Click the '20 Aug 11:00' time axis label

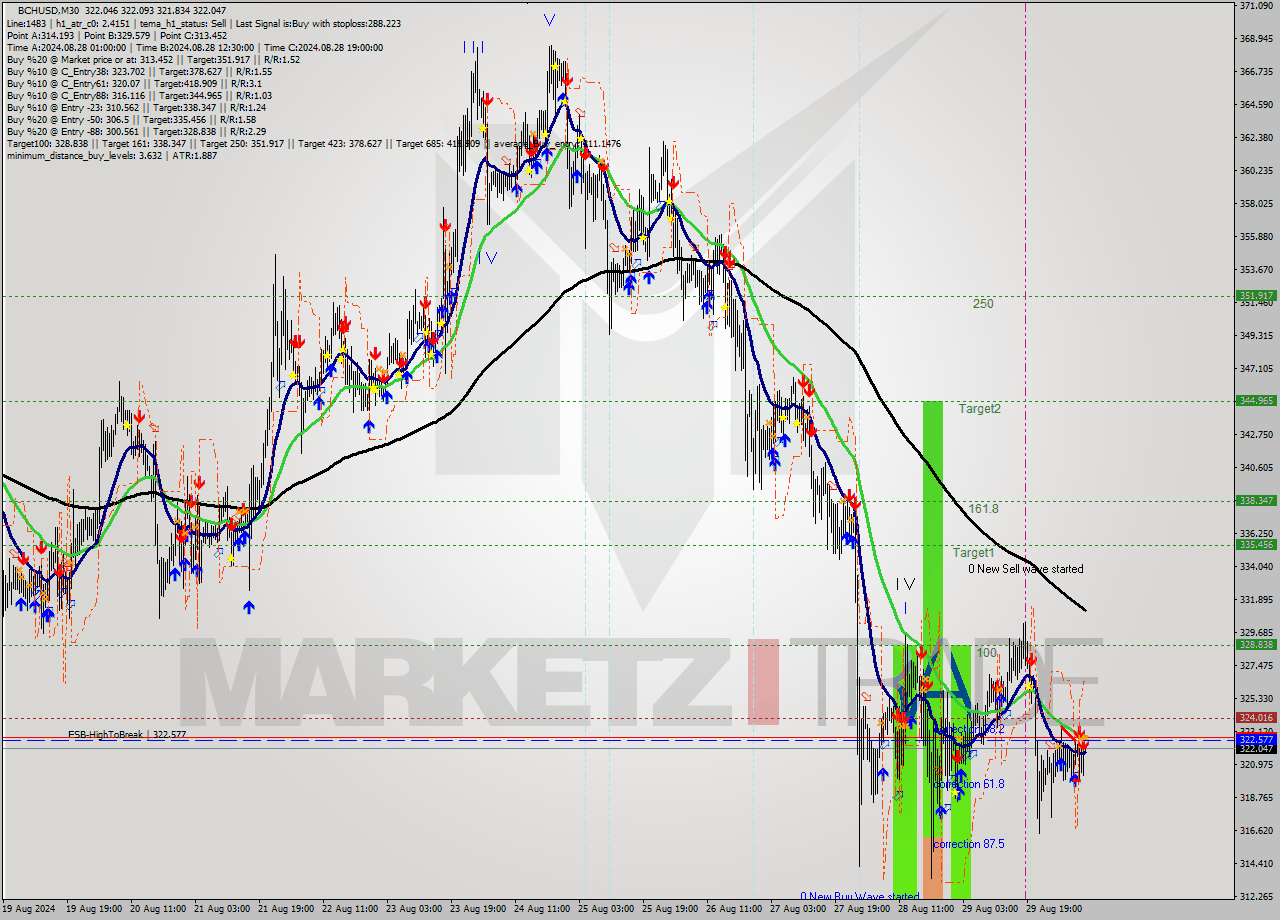click(157, 910)
